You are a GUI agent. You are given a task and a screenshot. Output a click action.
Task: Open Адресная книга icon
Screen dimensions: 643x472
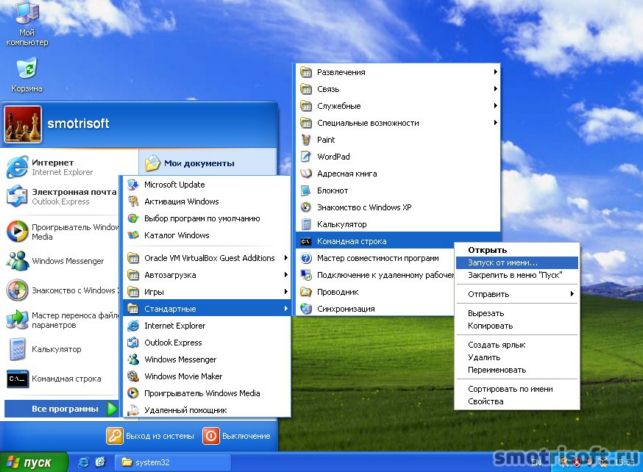[x=306, y=173]
